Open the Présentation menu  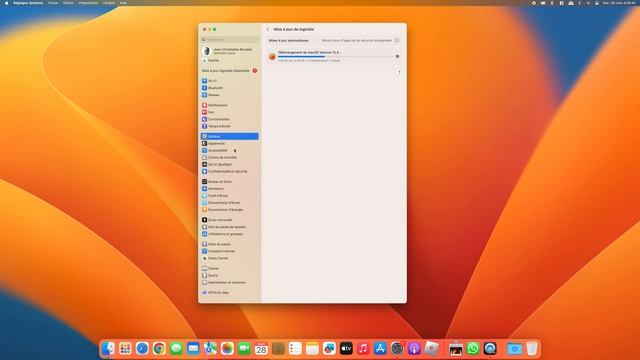88,3
